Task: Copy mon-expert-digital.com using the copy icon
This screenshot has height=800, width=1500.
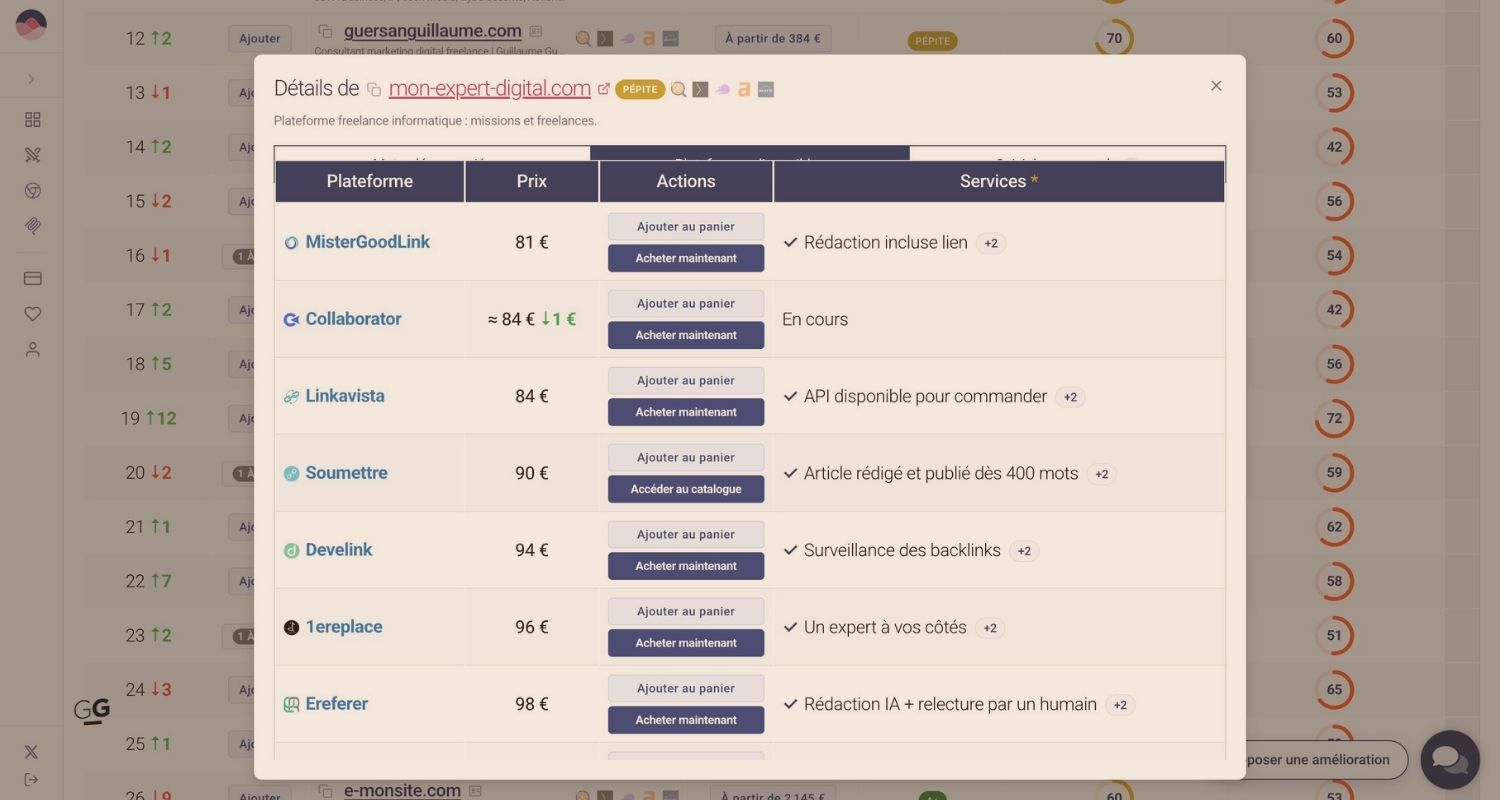Action: pos(374,89)
